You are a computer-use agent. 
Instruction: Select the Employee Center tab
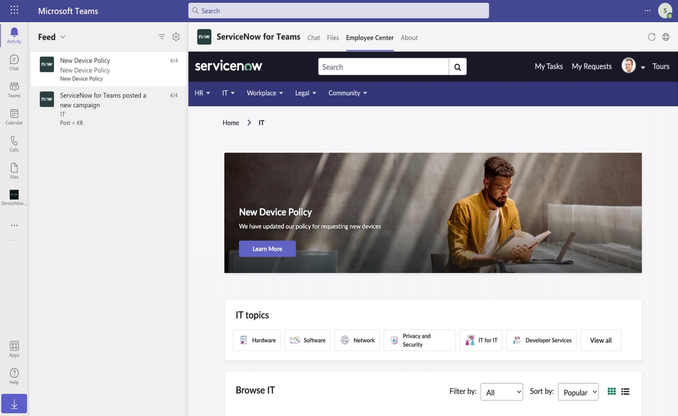point(370,38)
